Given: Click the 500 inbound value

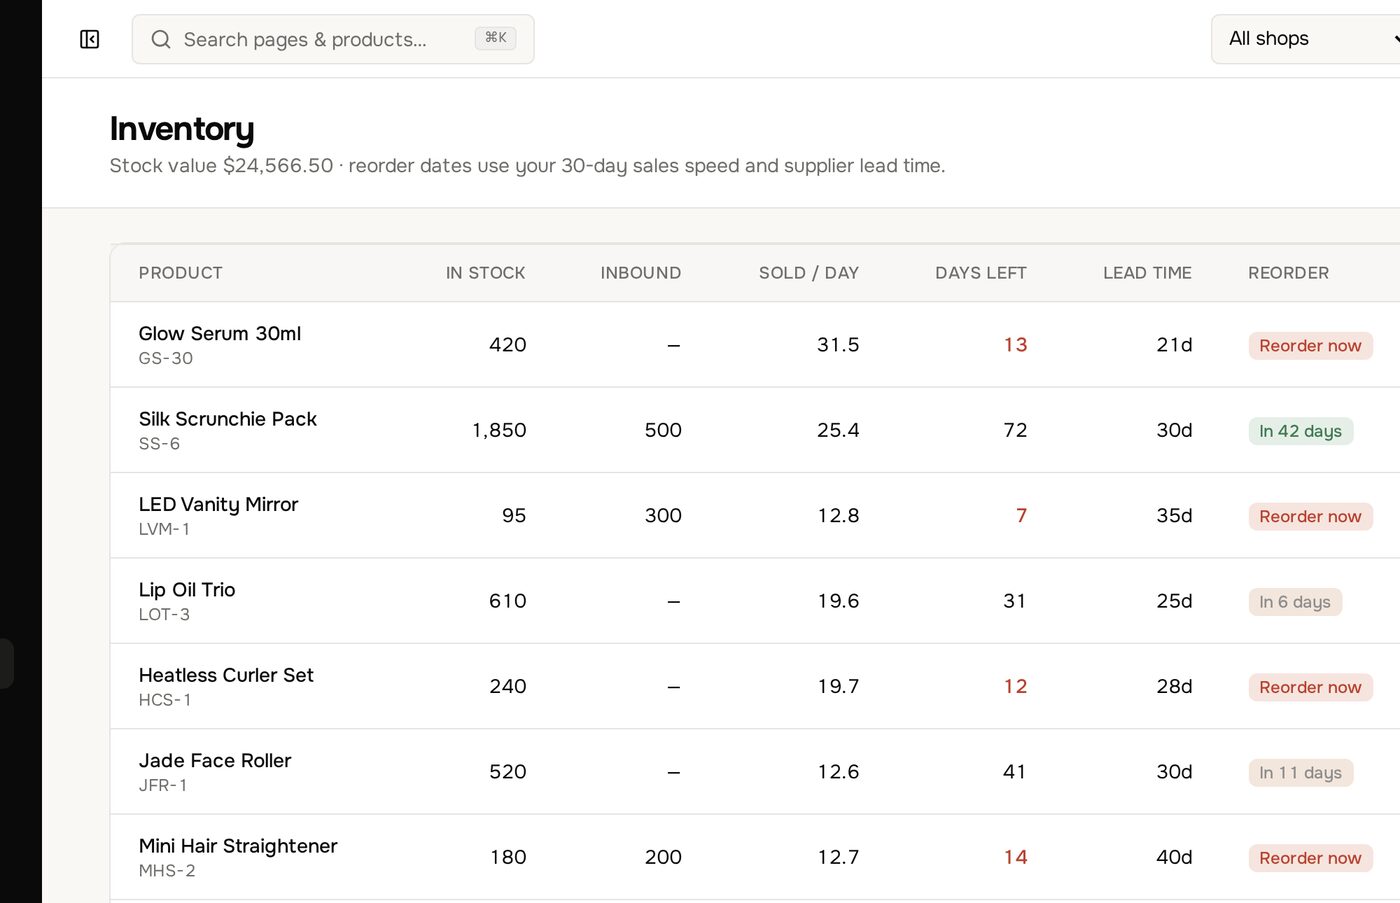Looking at the screenshot, I should pyautogui.click(x=663, y=430).
